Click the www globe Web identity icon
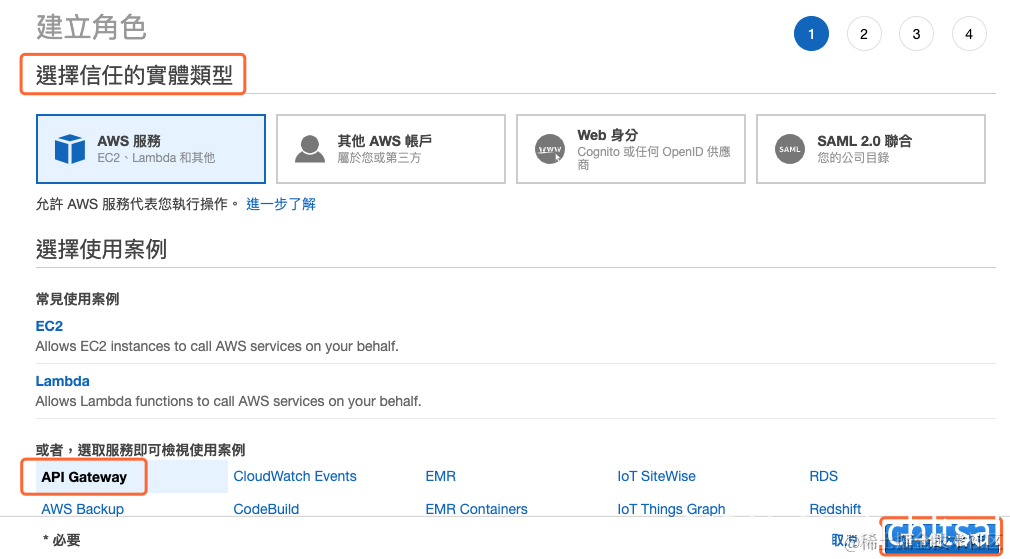Screen dimensions: 1010x559 coord(550,149)
